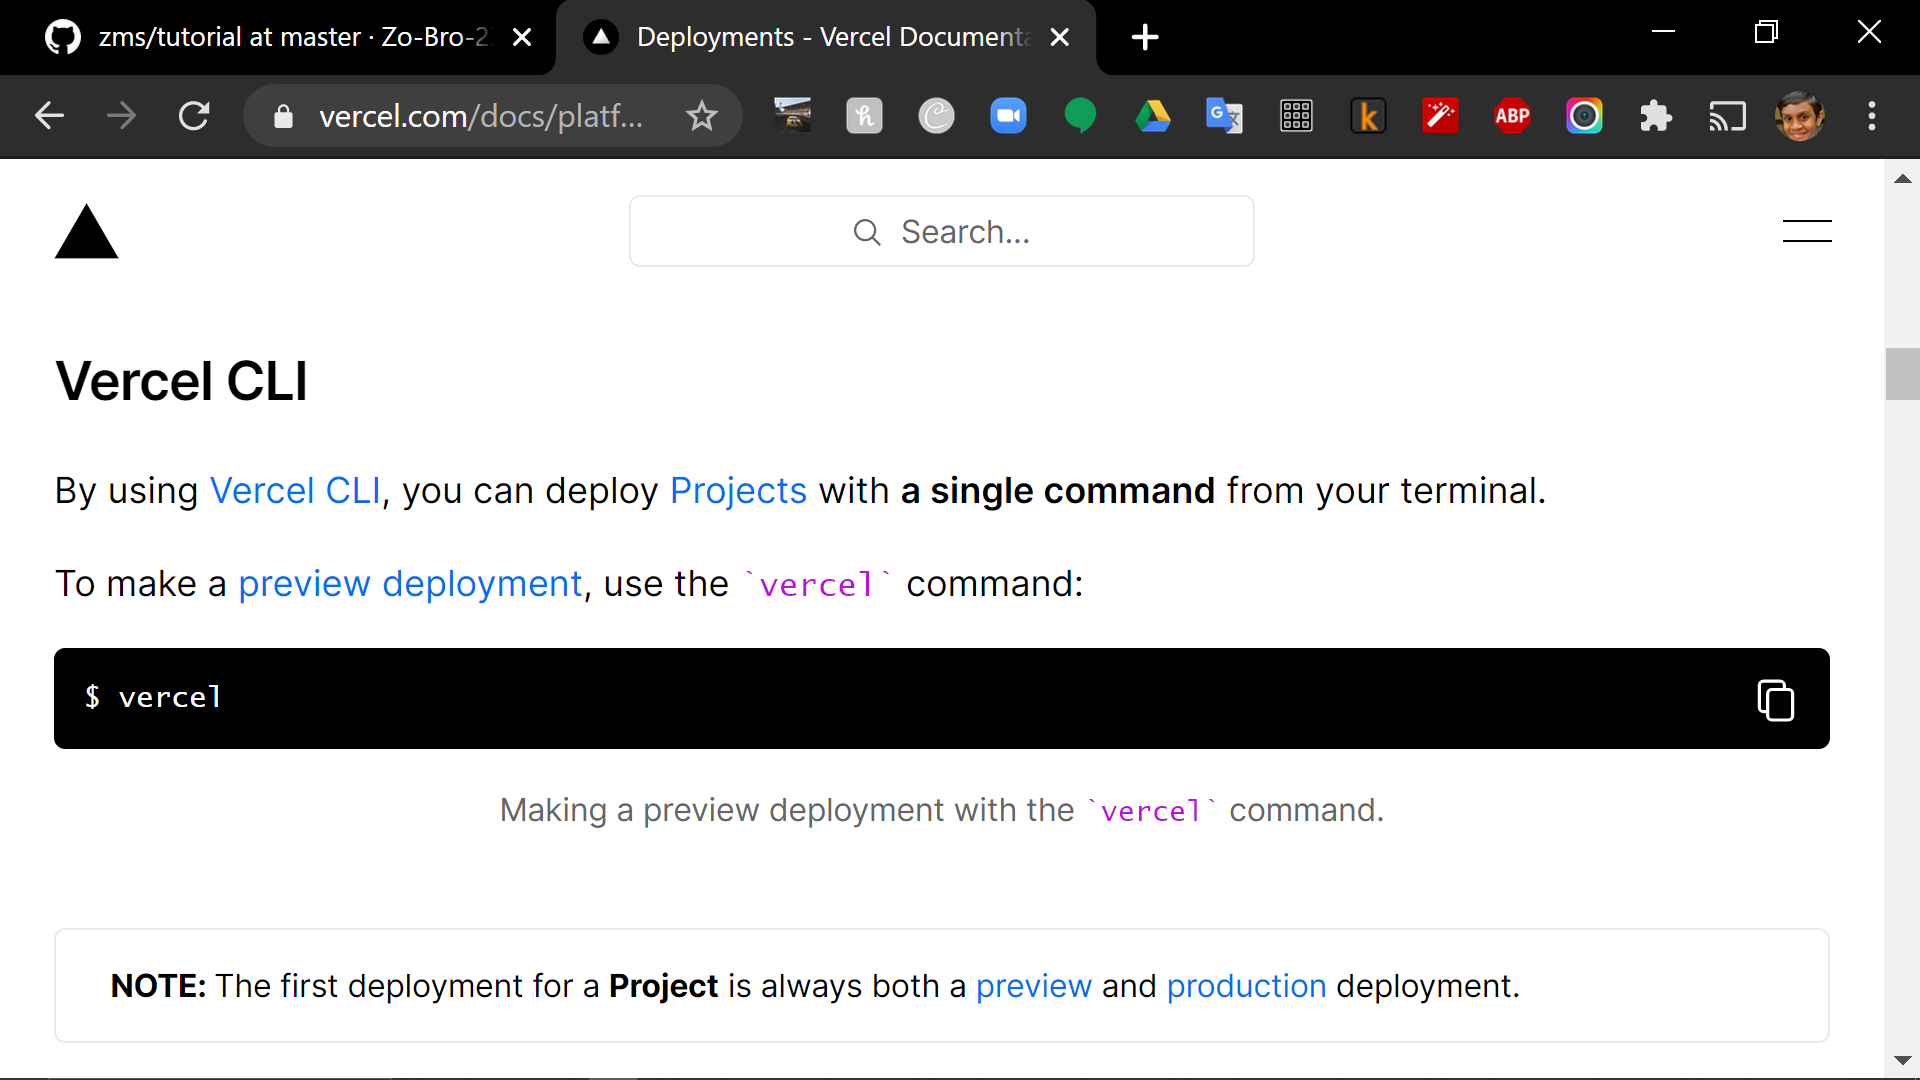Copy the vercel command with clipboard icon
Image resolution: width=1920 pixels, height=1080 pixels.
(x=1775, y=699)
